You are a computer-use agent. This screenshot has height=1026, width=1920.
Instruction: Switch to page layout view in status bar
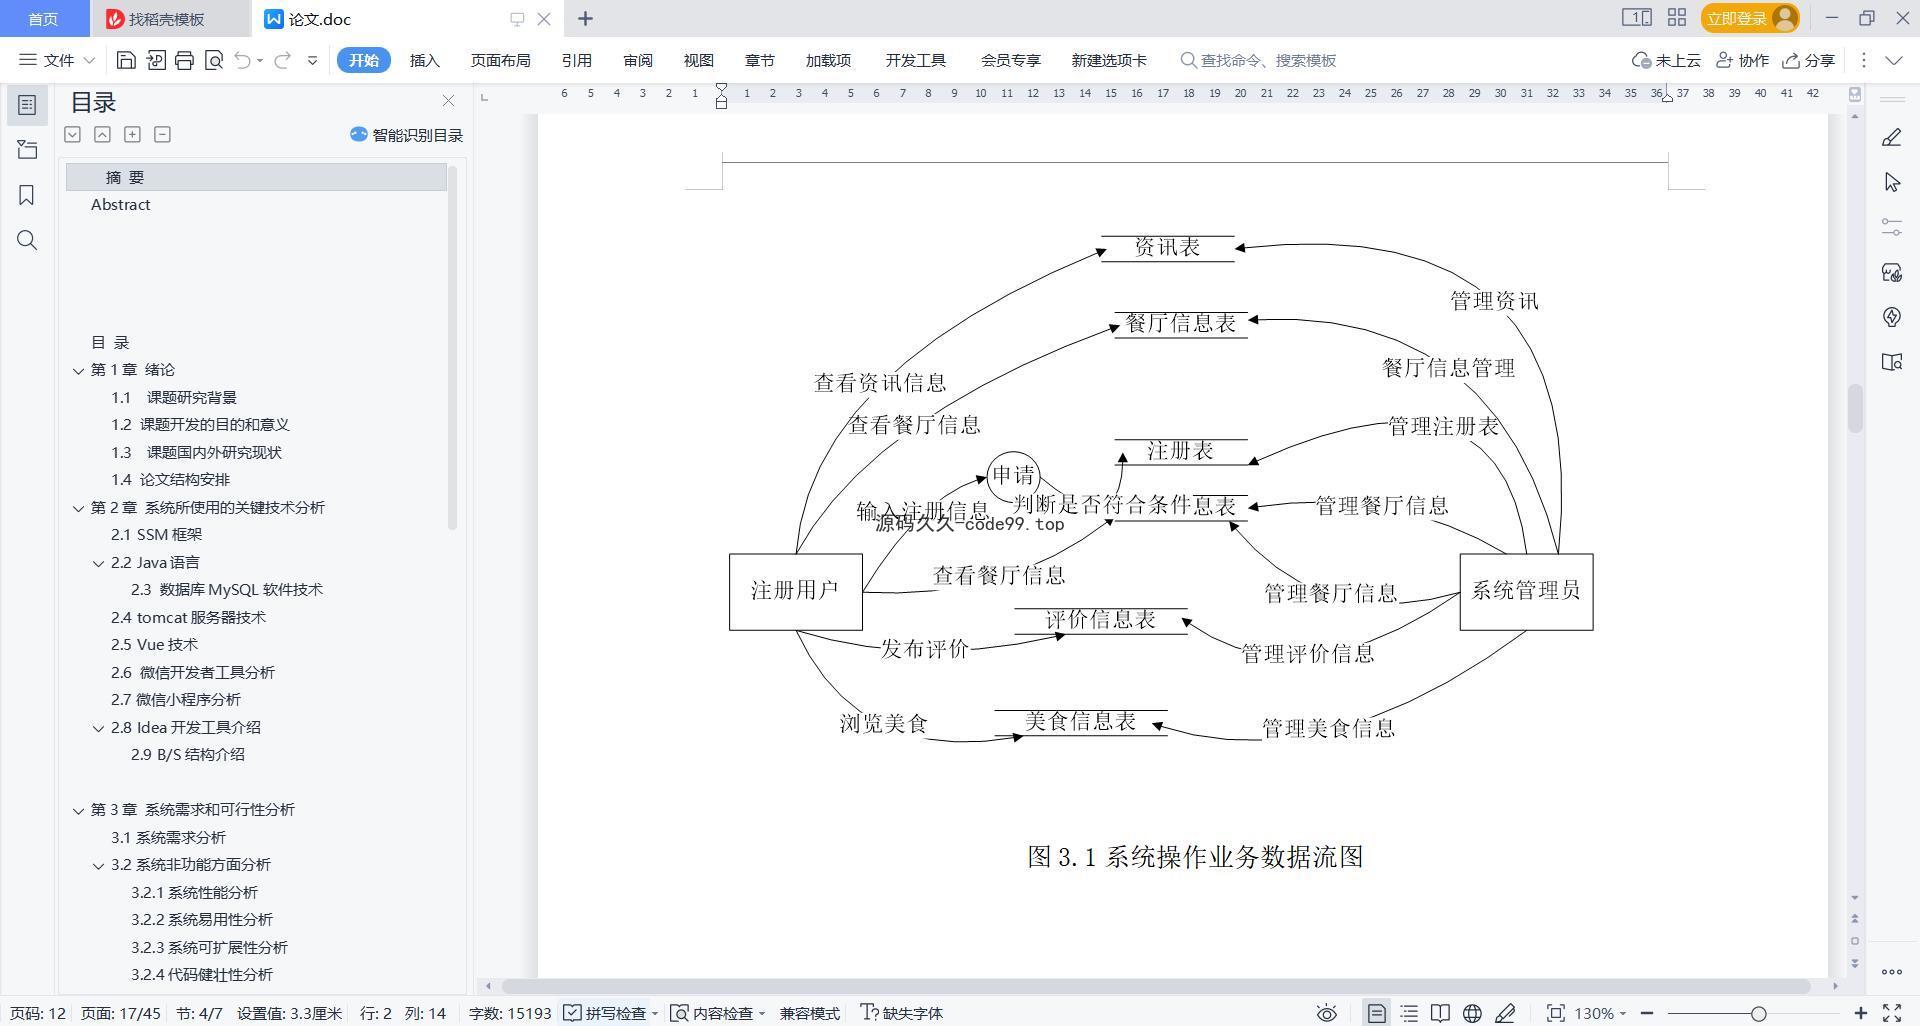[1376, 1013]
